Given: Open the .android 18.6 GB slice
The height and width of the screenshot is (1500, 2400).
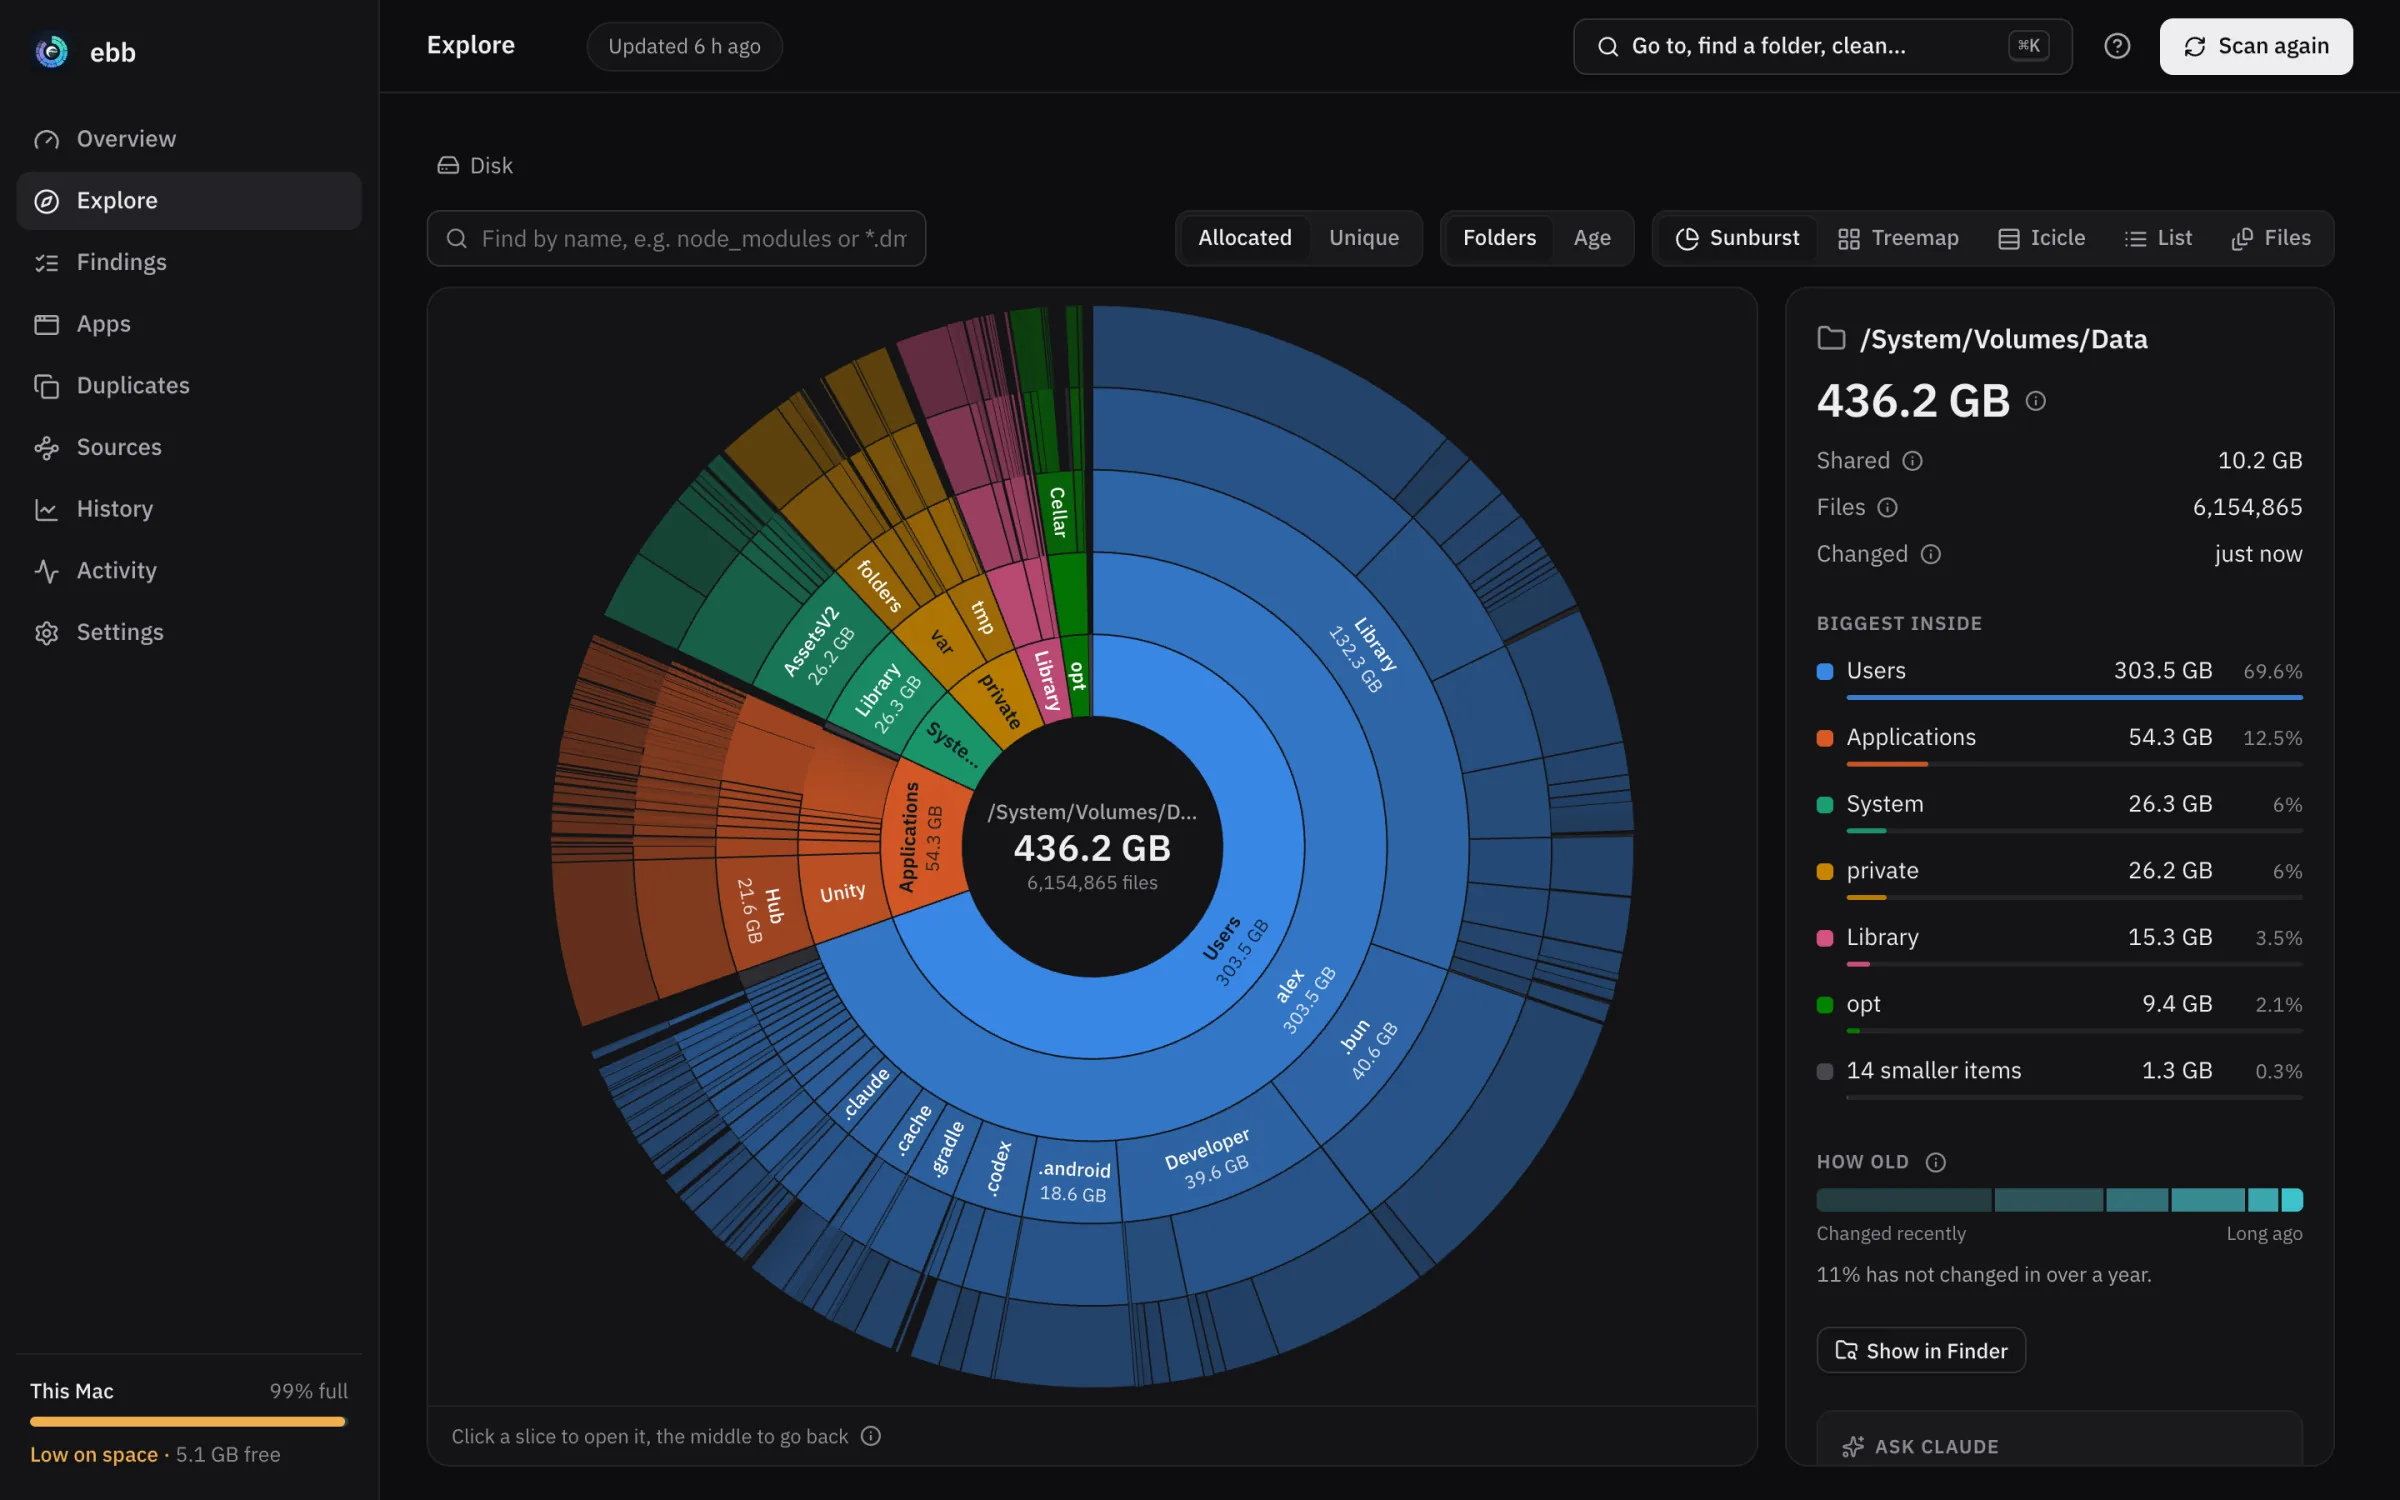Looking at the screenshot, I should coord(1074,1181).
